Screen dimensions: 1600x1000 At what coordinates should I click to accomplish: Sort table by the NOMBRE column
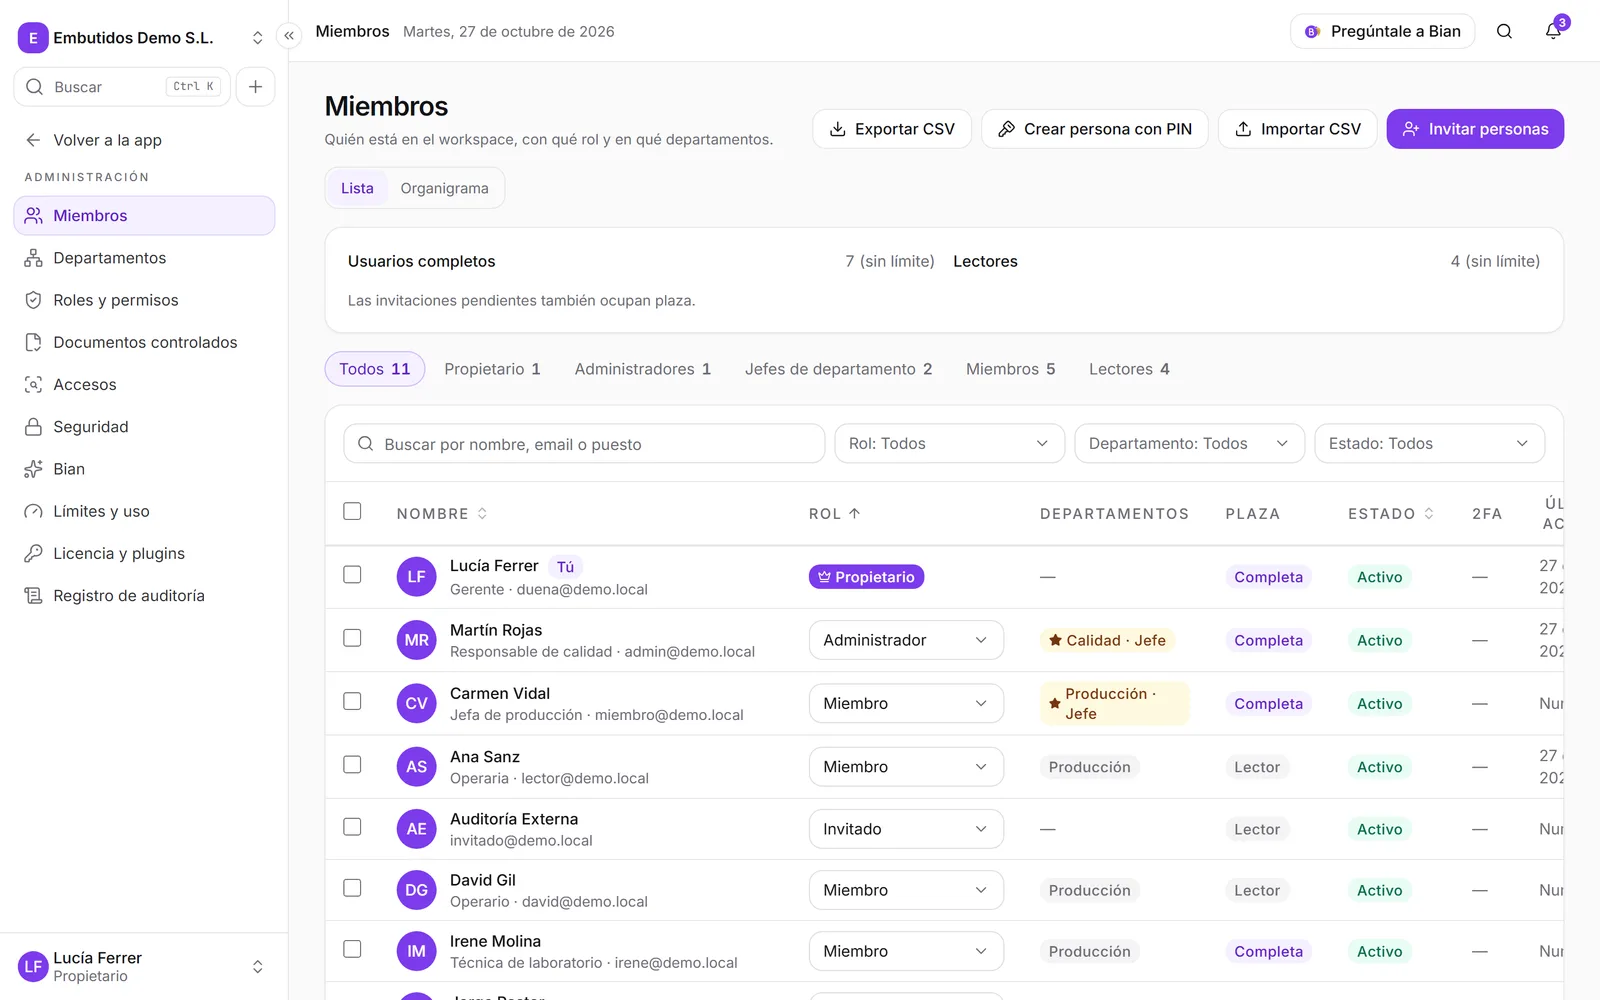click(442, 513)
